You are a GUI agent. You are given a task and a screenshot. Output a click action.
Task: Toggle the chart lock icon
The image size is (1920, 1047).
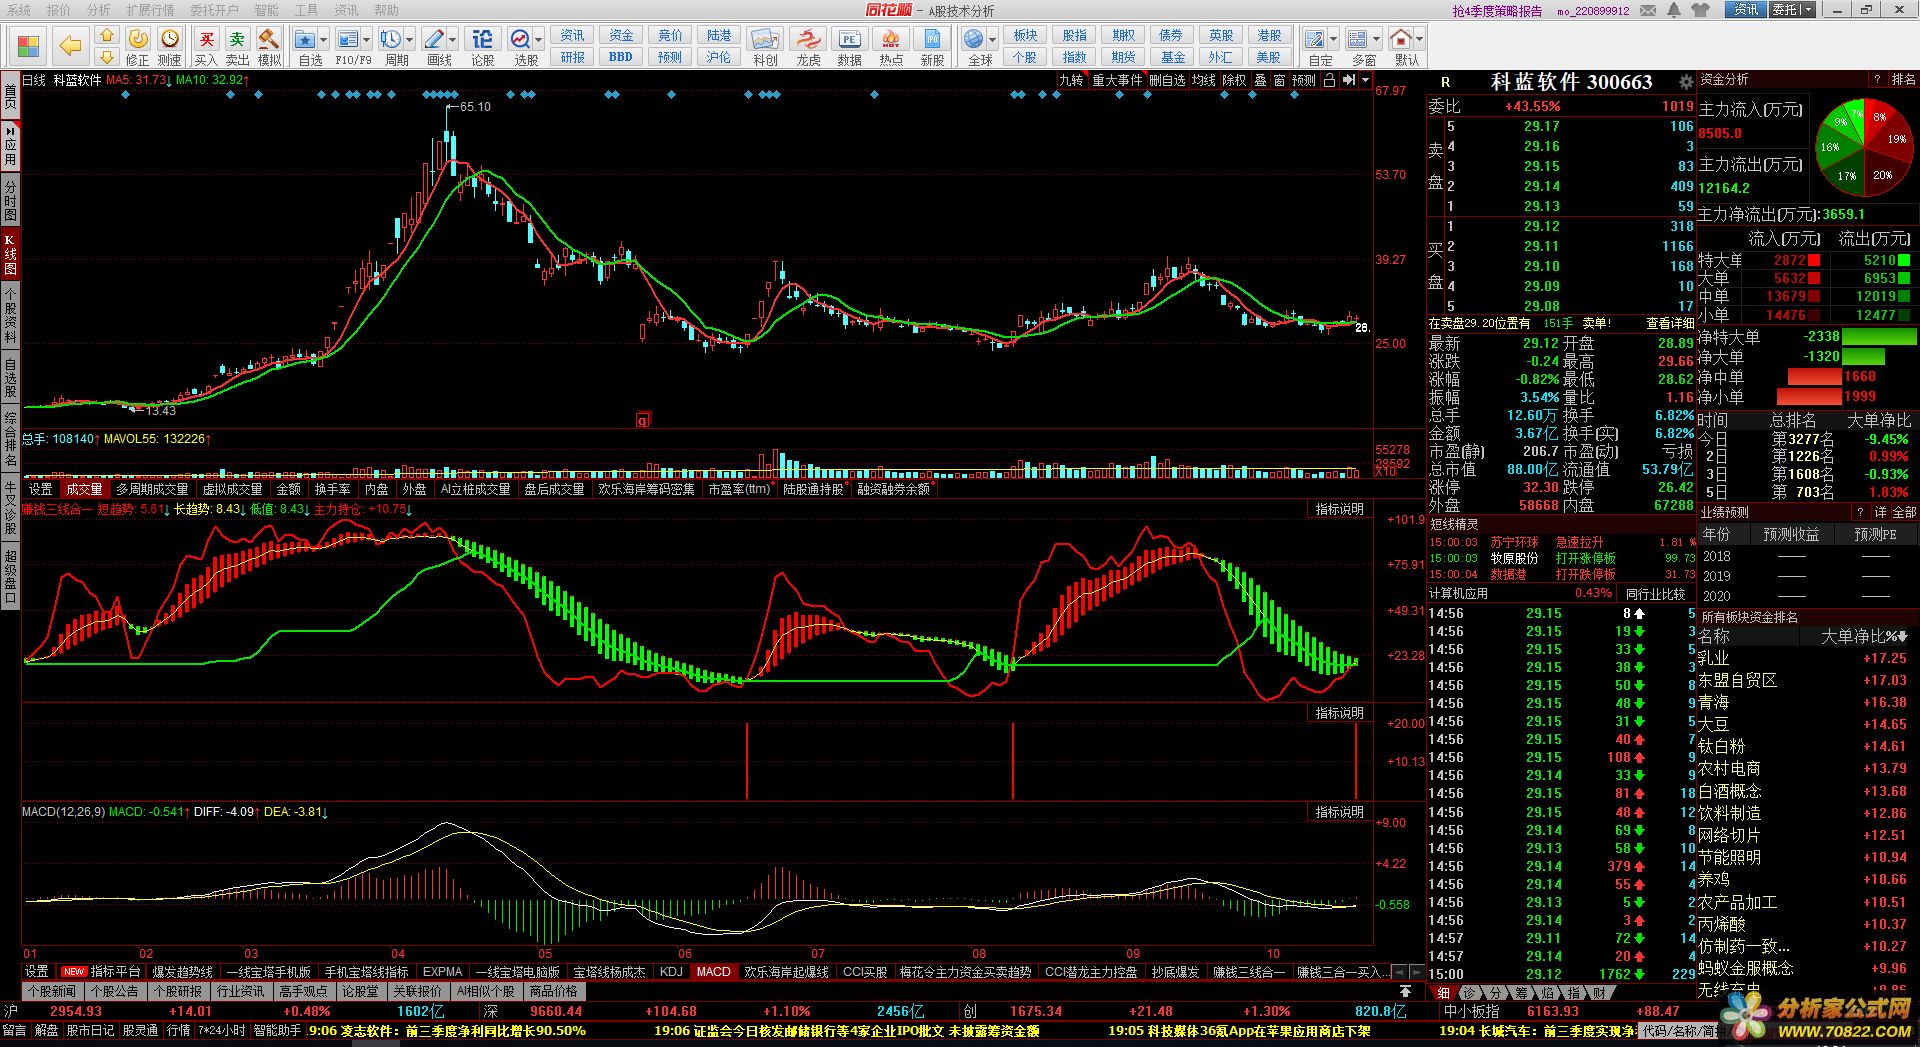1329,80
